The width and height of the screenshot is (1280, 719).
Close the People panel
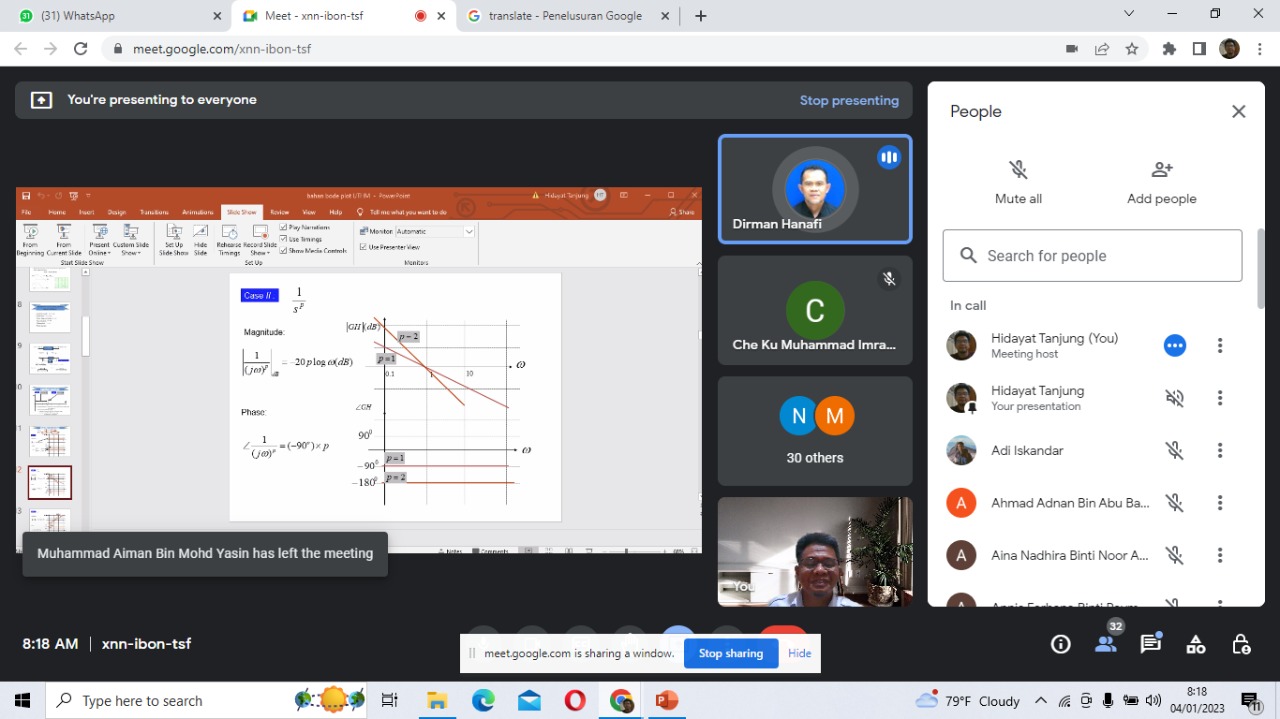1238,112
